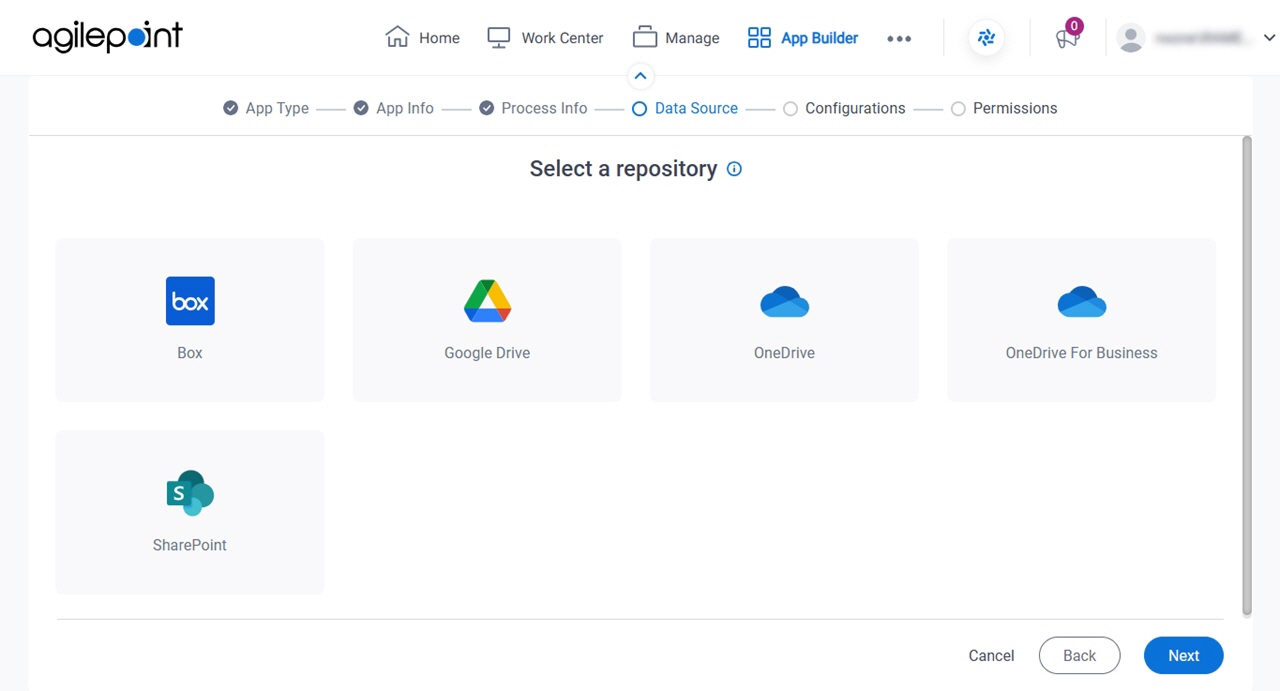Click the Cancel button
Screen dimensions: 1280x691
pyautogui.click(x=991, y=656)
